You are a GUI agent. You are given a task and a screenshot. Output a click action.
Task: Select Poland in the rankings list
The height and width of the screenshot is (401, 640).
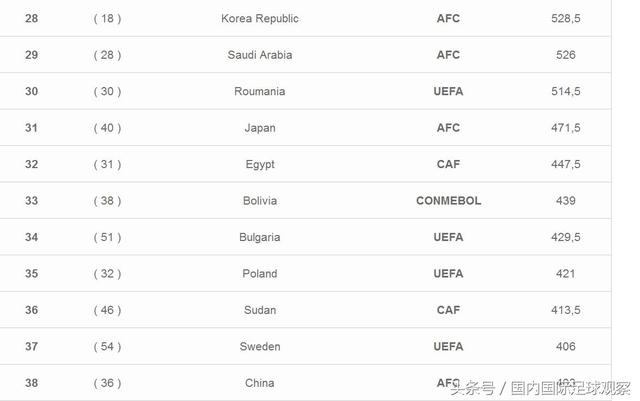click(259, 274)
